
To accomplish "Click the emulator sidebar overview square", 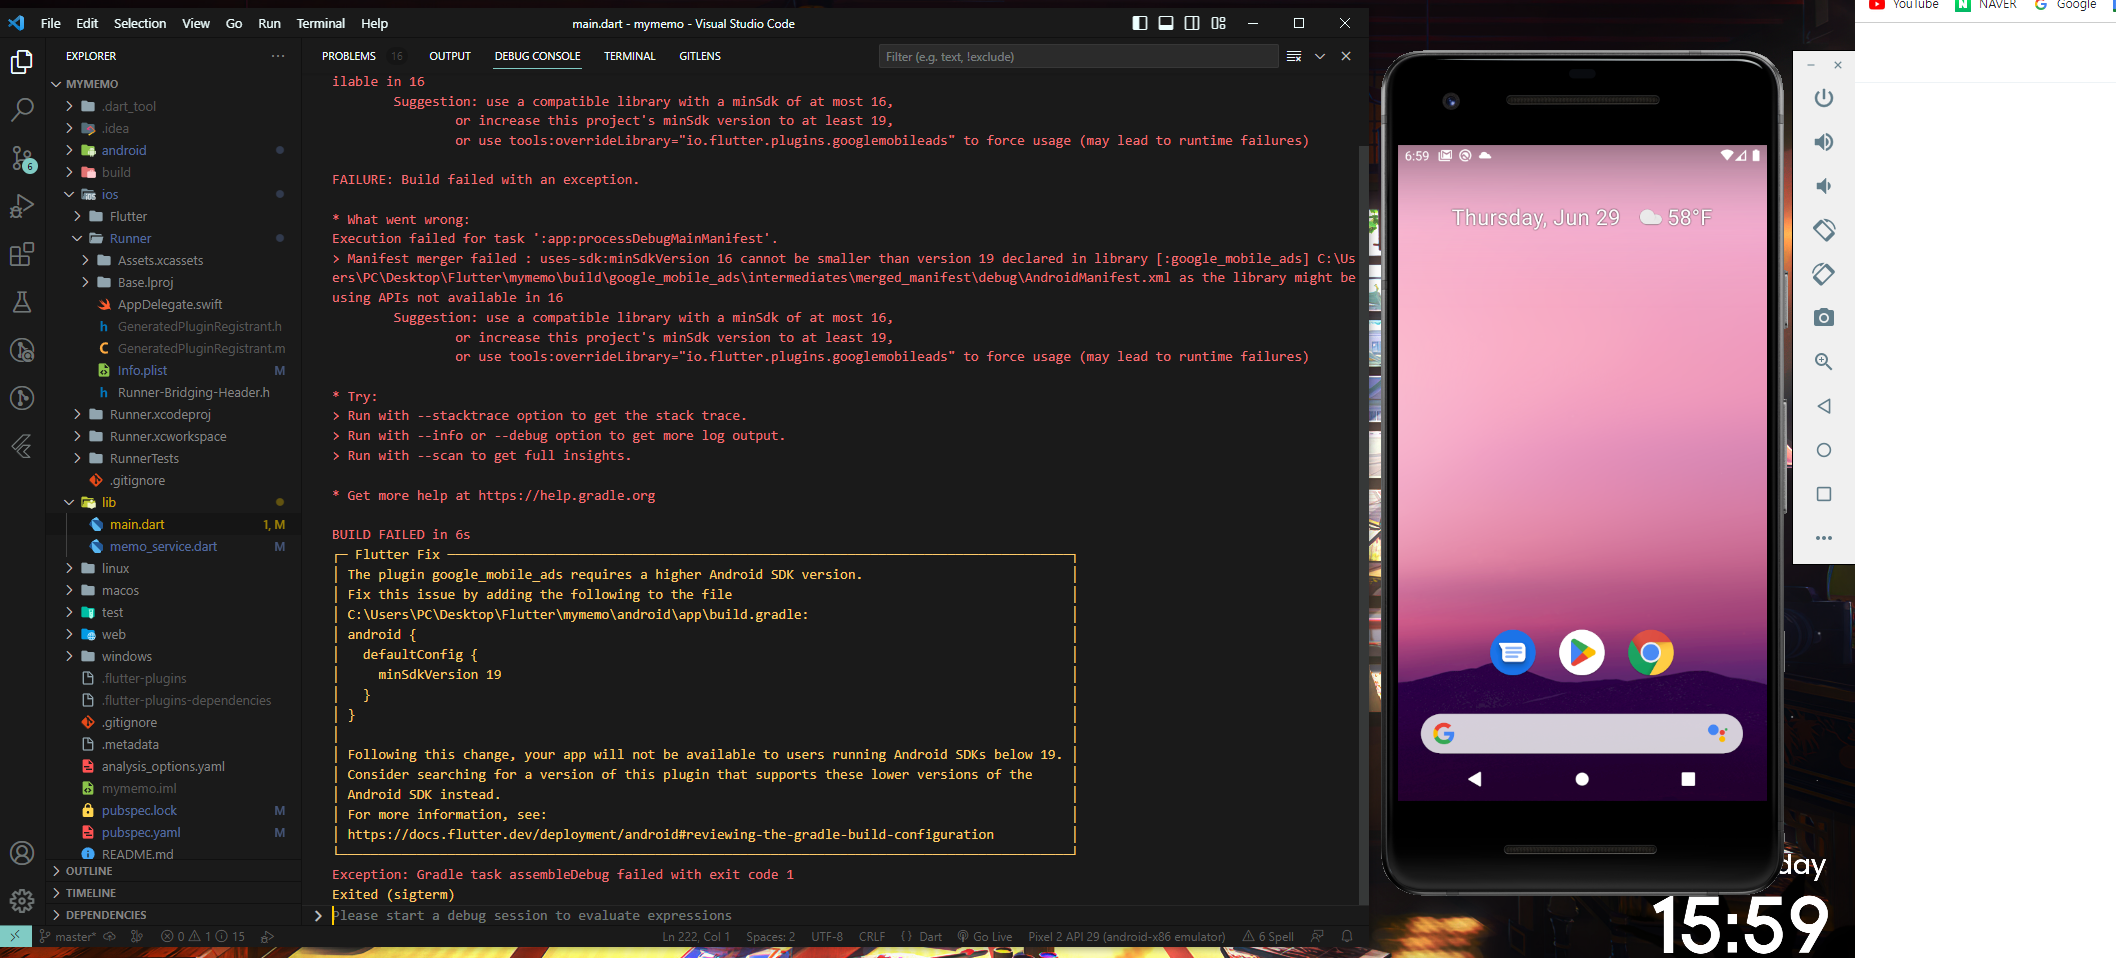I will (x=1824, y=494).
